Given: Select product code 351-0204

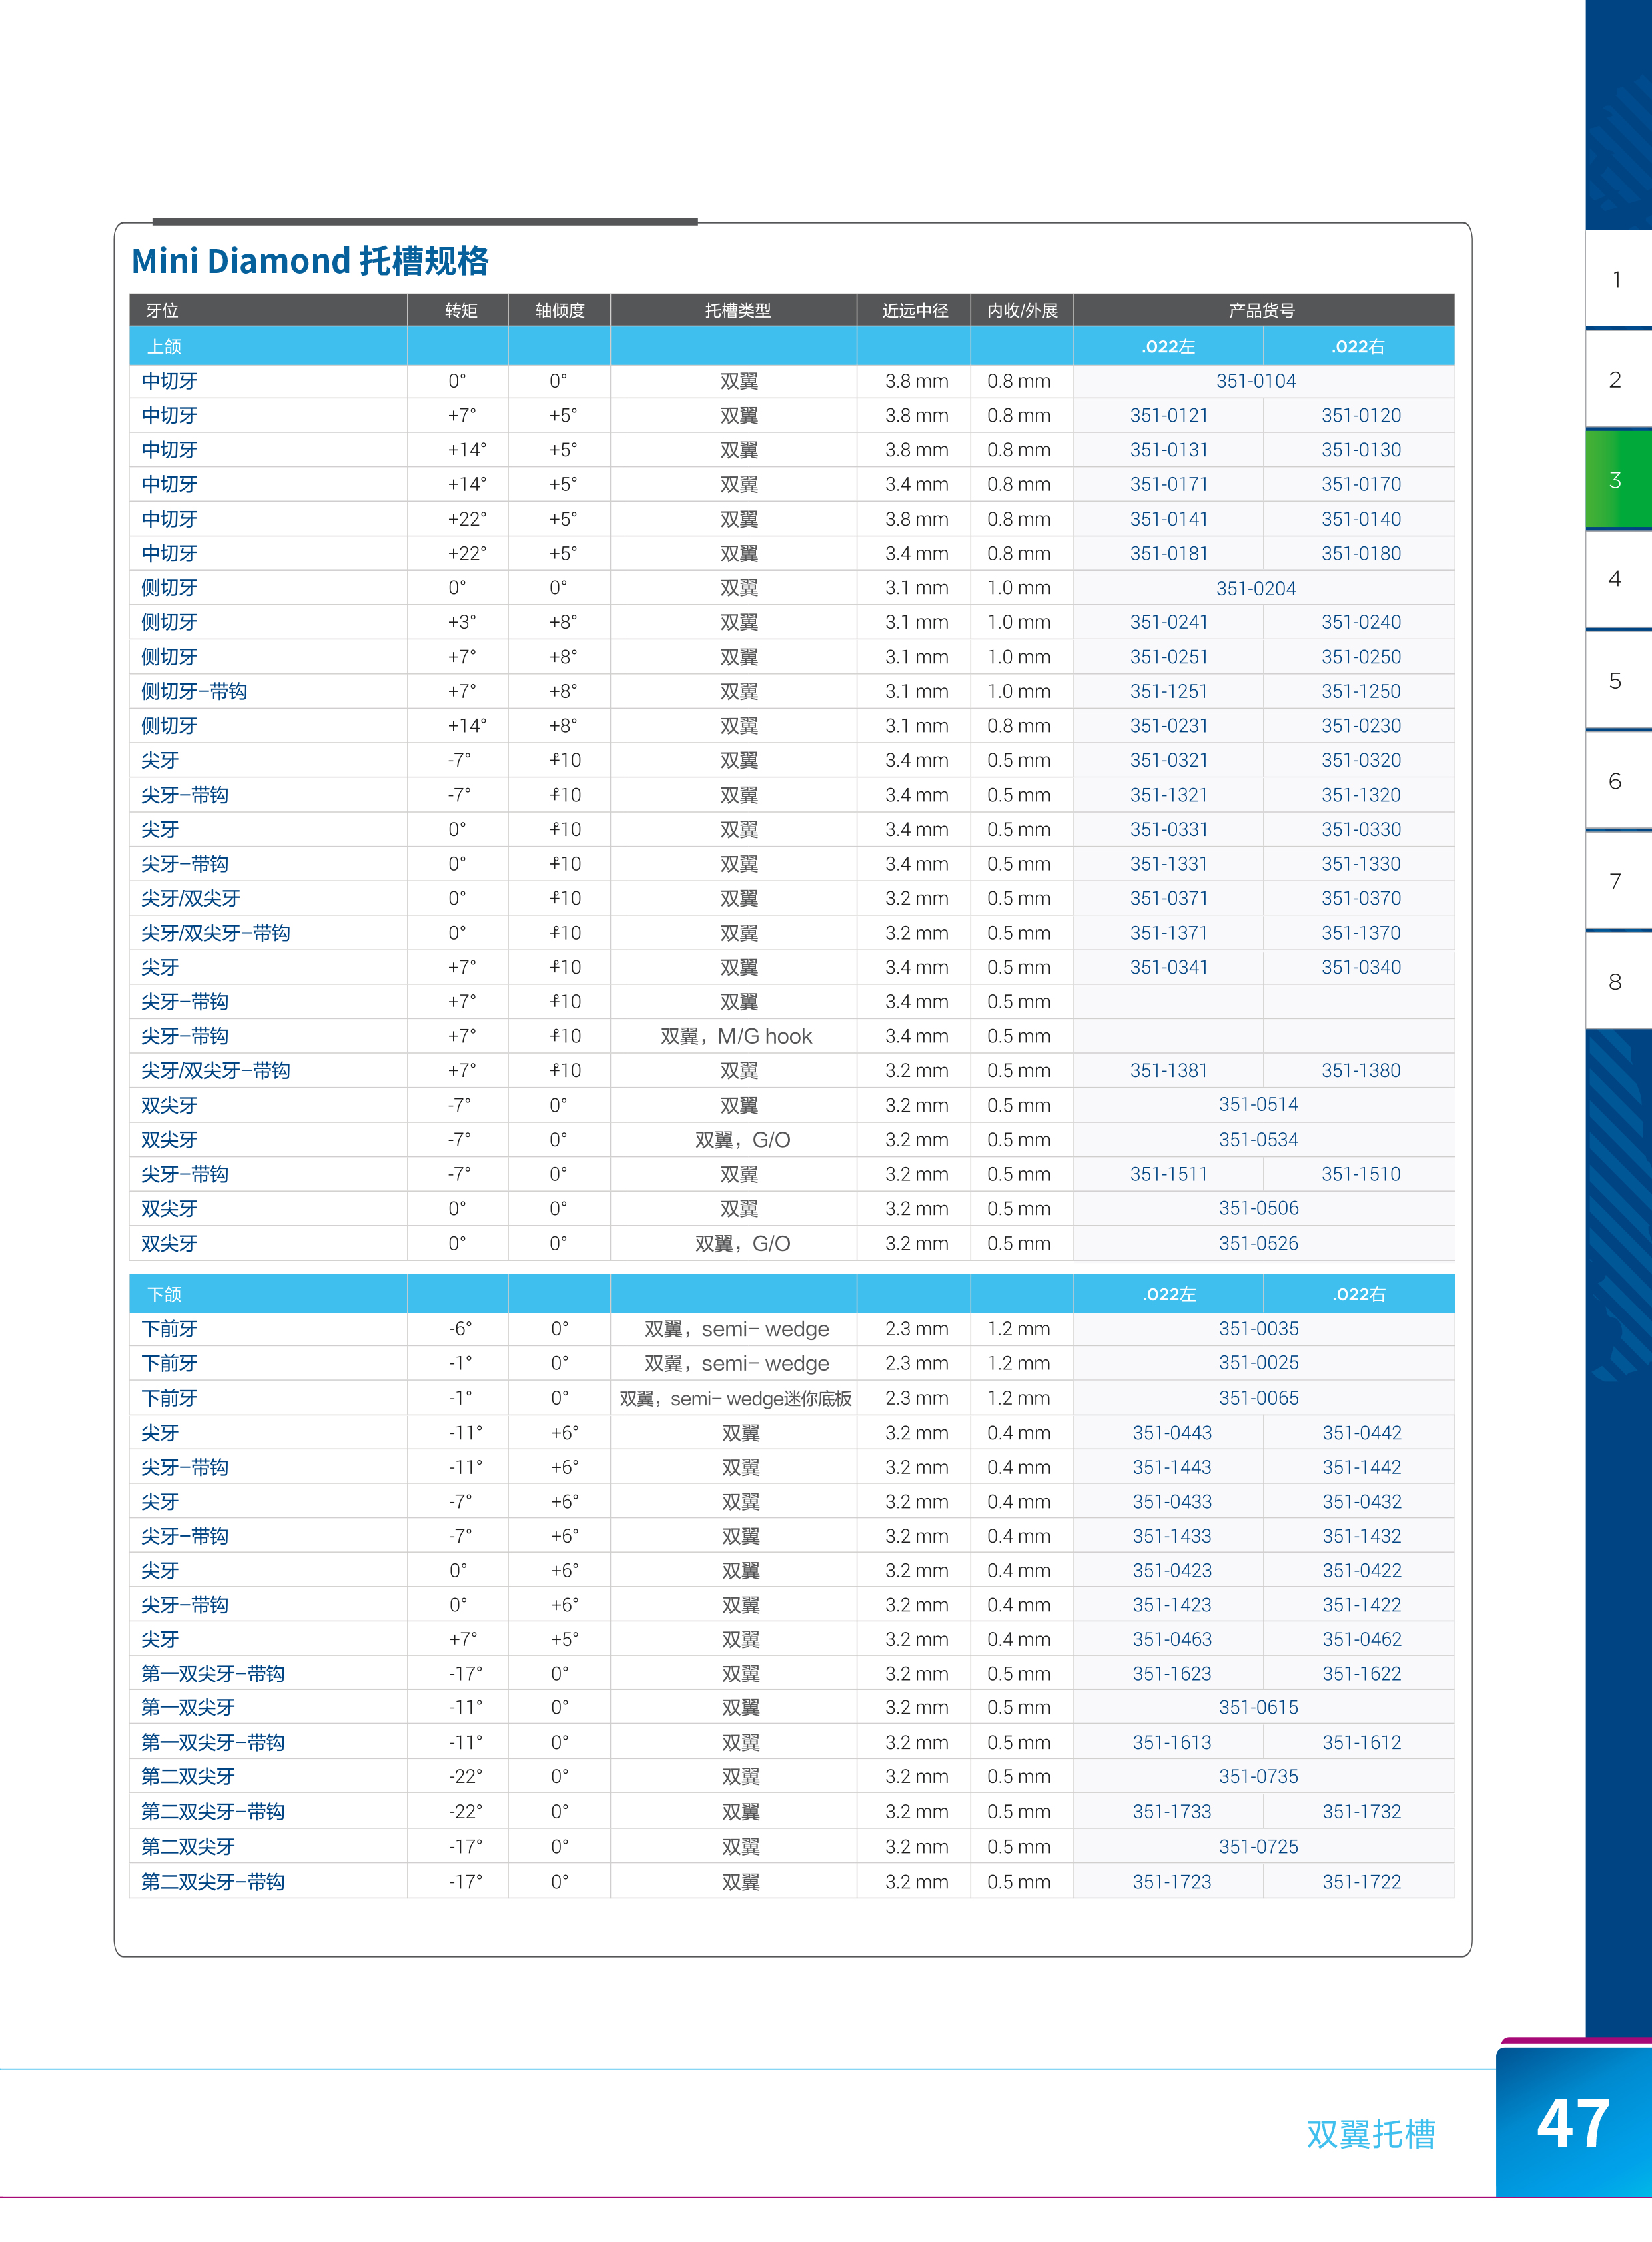Looking at the screenshot, I should 1256,589.
